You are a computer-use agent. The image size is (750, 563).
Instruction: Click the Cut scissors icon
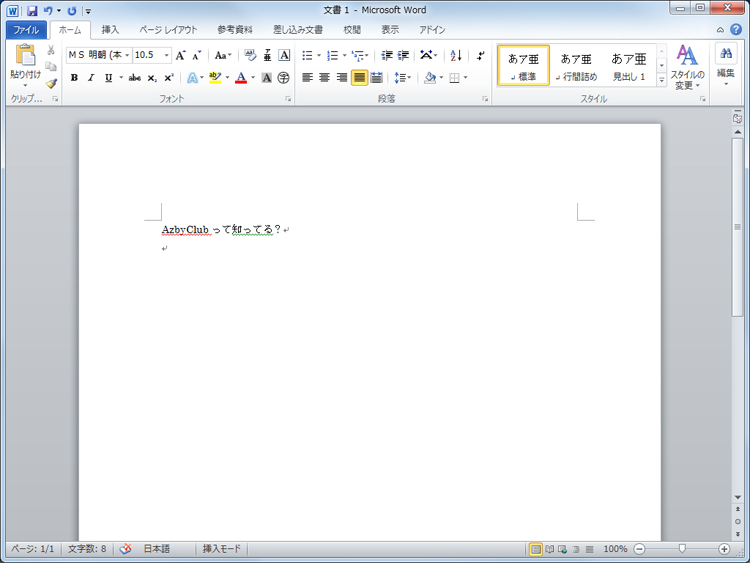(51, 50)
